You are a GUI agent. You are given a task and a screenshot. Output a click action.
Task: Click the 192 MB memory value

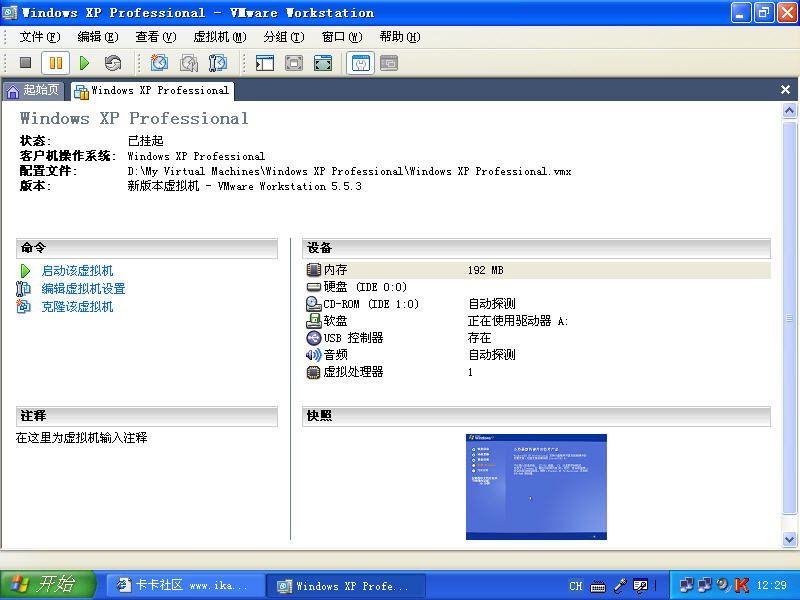[485, 270]
